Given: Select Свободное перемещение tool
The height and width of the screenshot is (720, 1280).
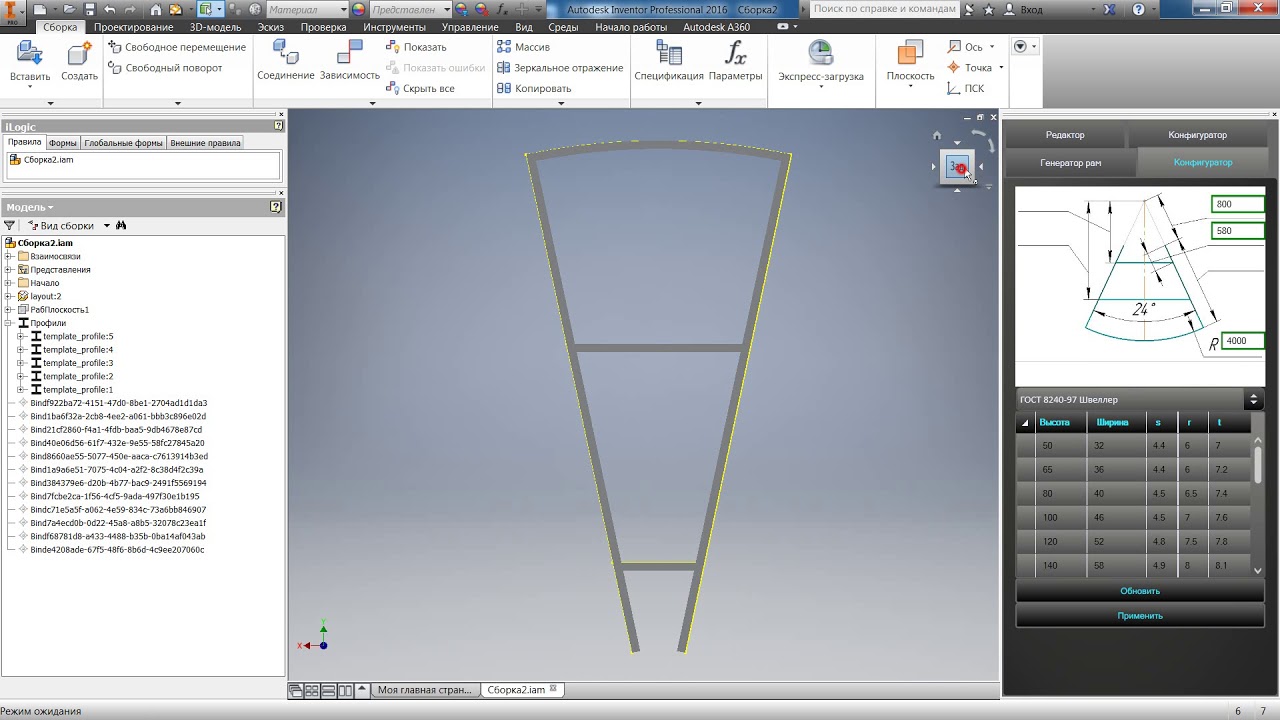Looking at the screenshot, I should tap(177, 47).
